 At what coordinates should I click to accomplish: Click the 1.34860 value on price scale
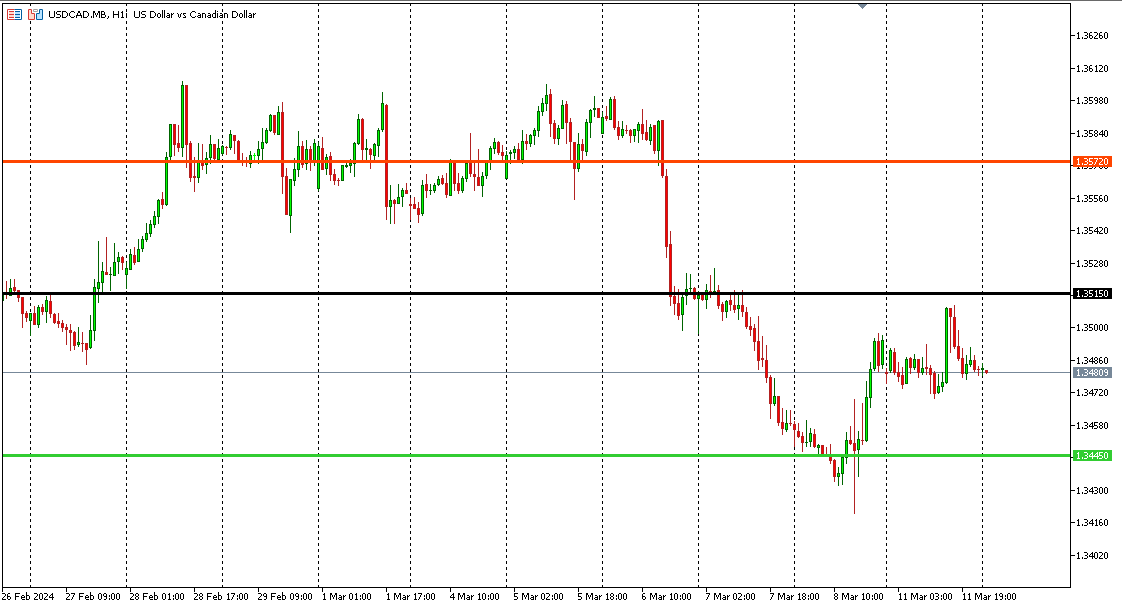coord(1093,361)
